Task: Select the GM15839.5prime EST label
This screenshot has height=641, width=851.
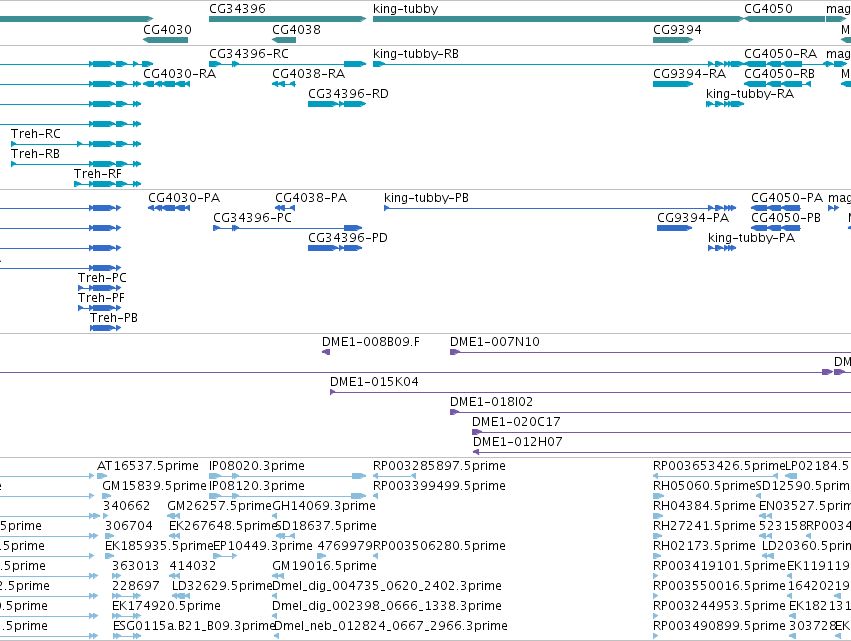Action: point(154,486)
